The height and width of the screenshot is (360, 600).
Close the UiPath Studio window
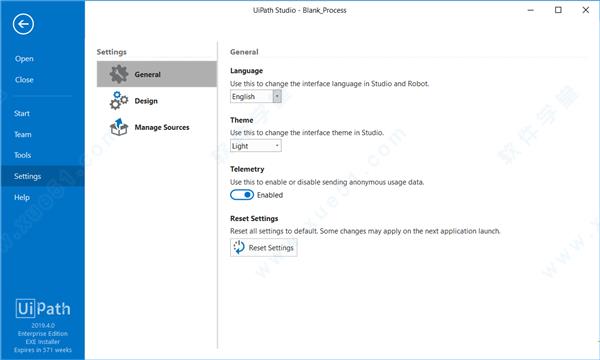tap(586, 10)
